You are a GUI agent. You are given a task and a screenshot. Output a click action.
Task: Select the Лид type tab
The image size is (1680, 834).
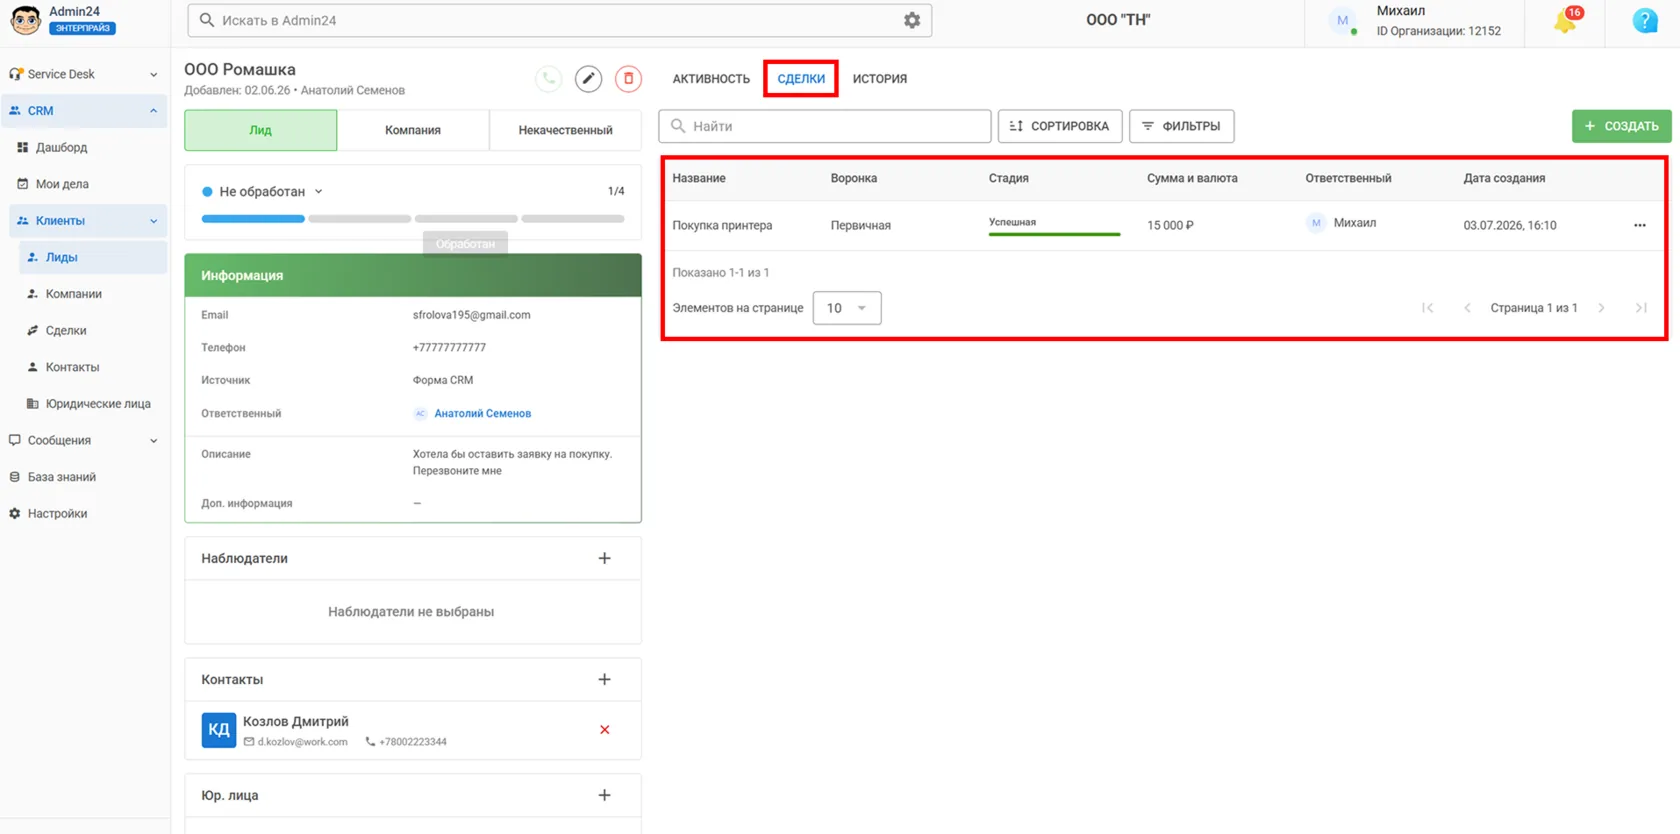point(260,130)
